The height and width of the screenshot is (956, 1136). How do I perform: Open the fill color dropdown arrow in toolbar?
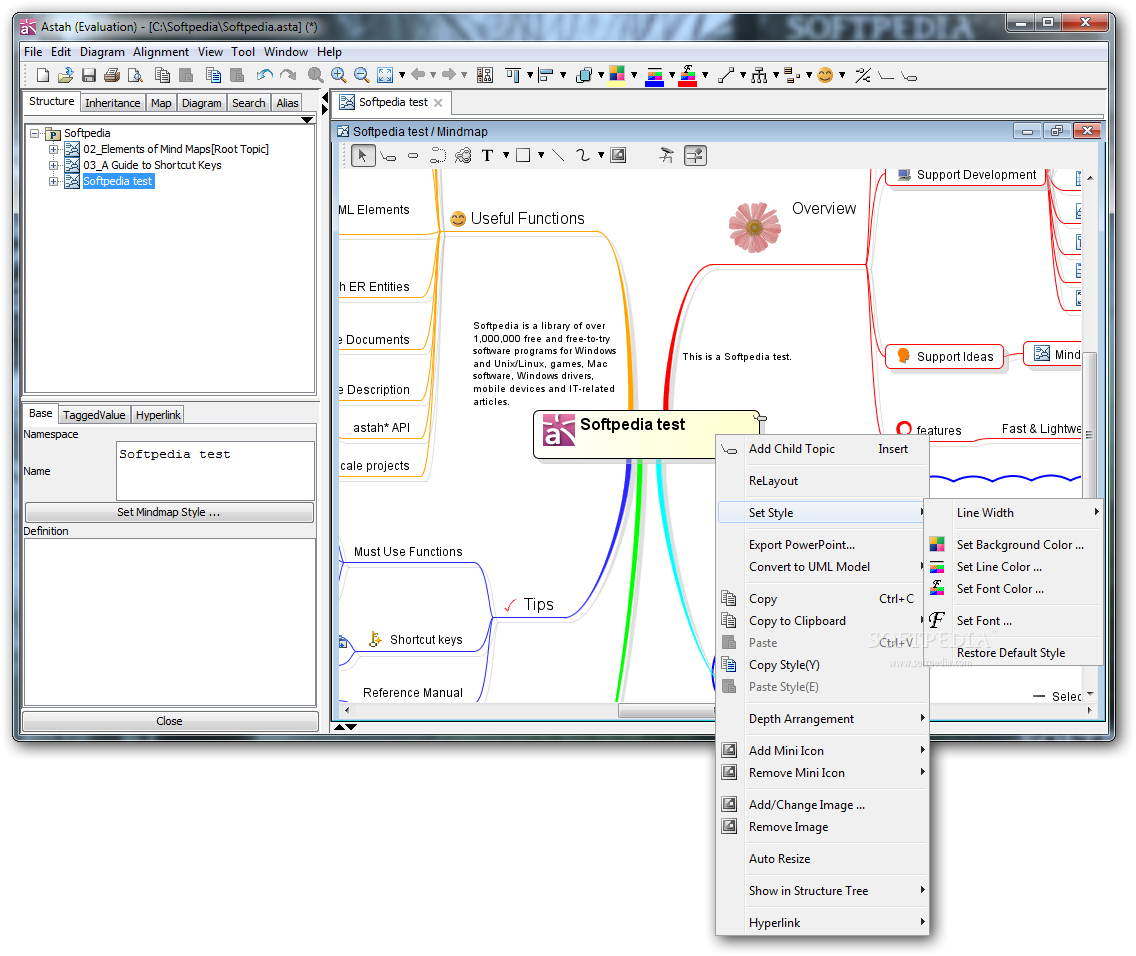point(634,75)
